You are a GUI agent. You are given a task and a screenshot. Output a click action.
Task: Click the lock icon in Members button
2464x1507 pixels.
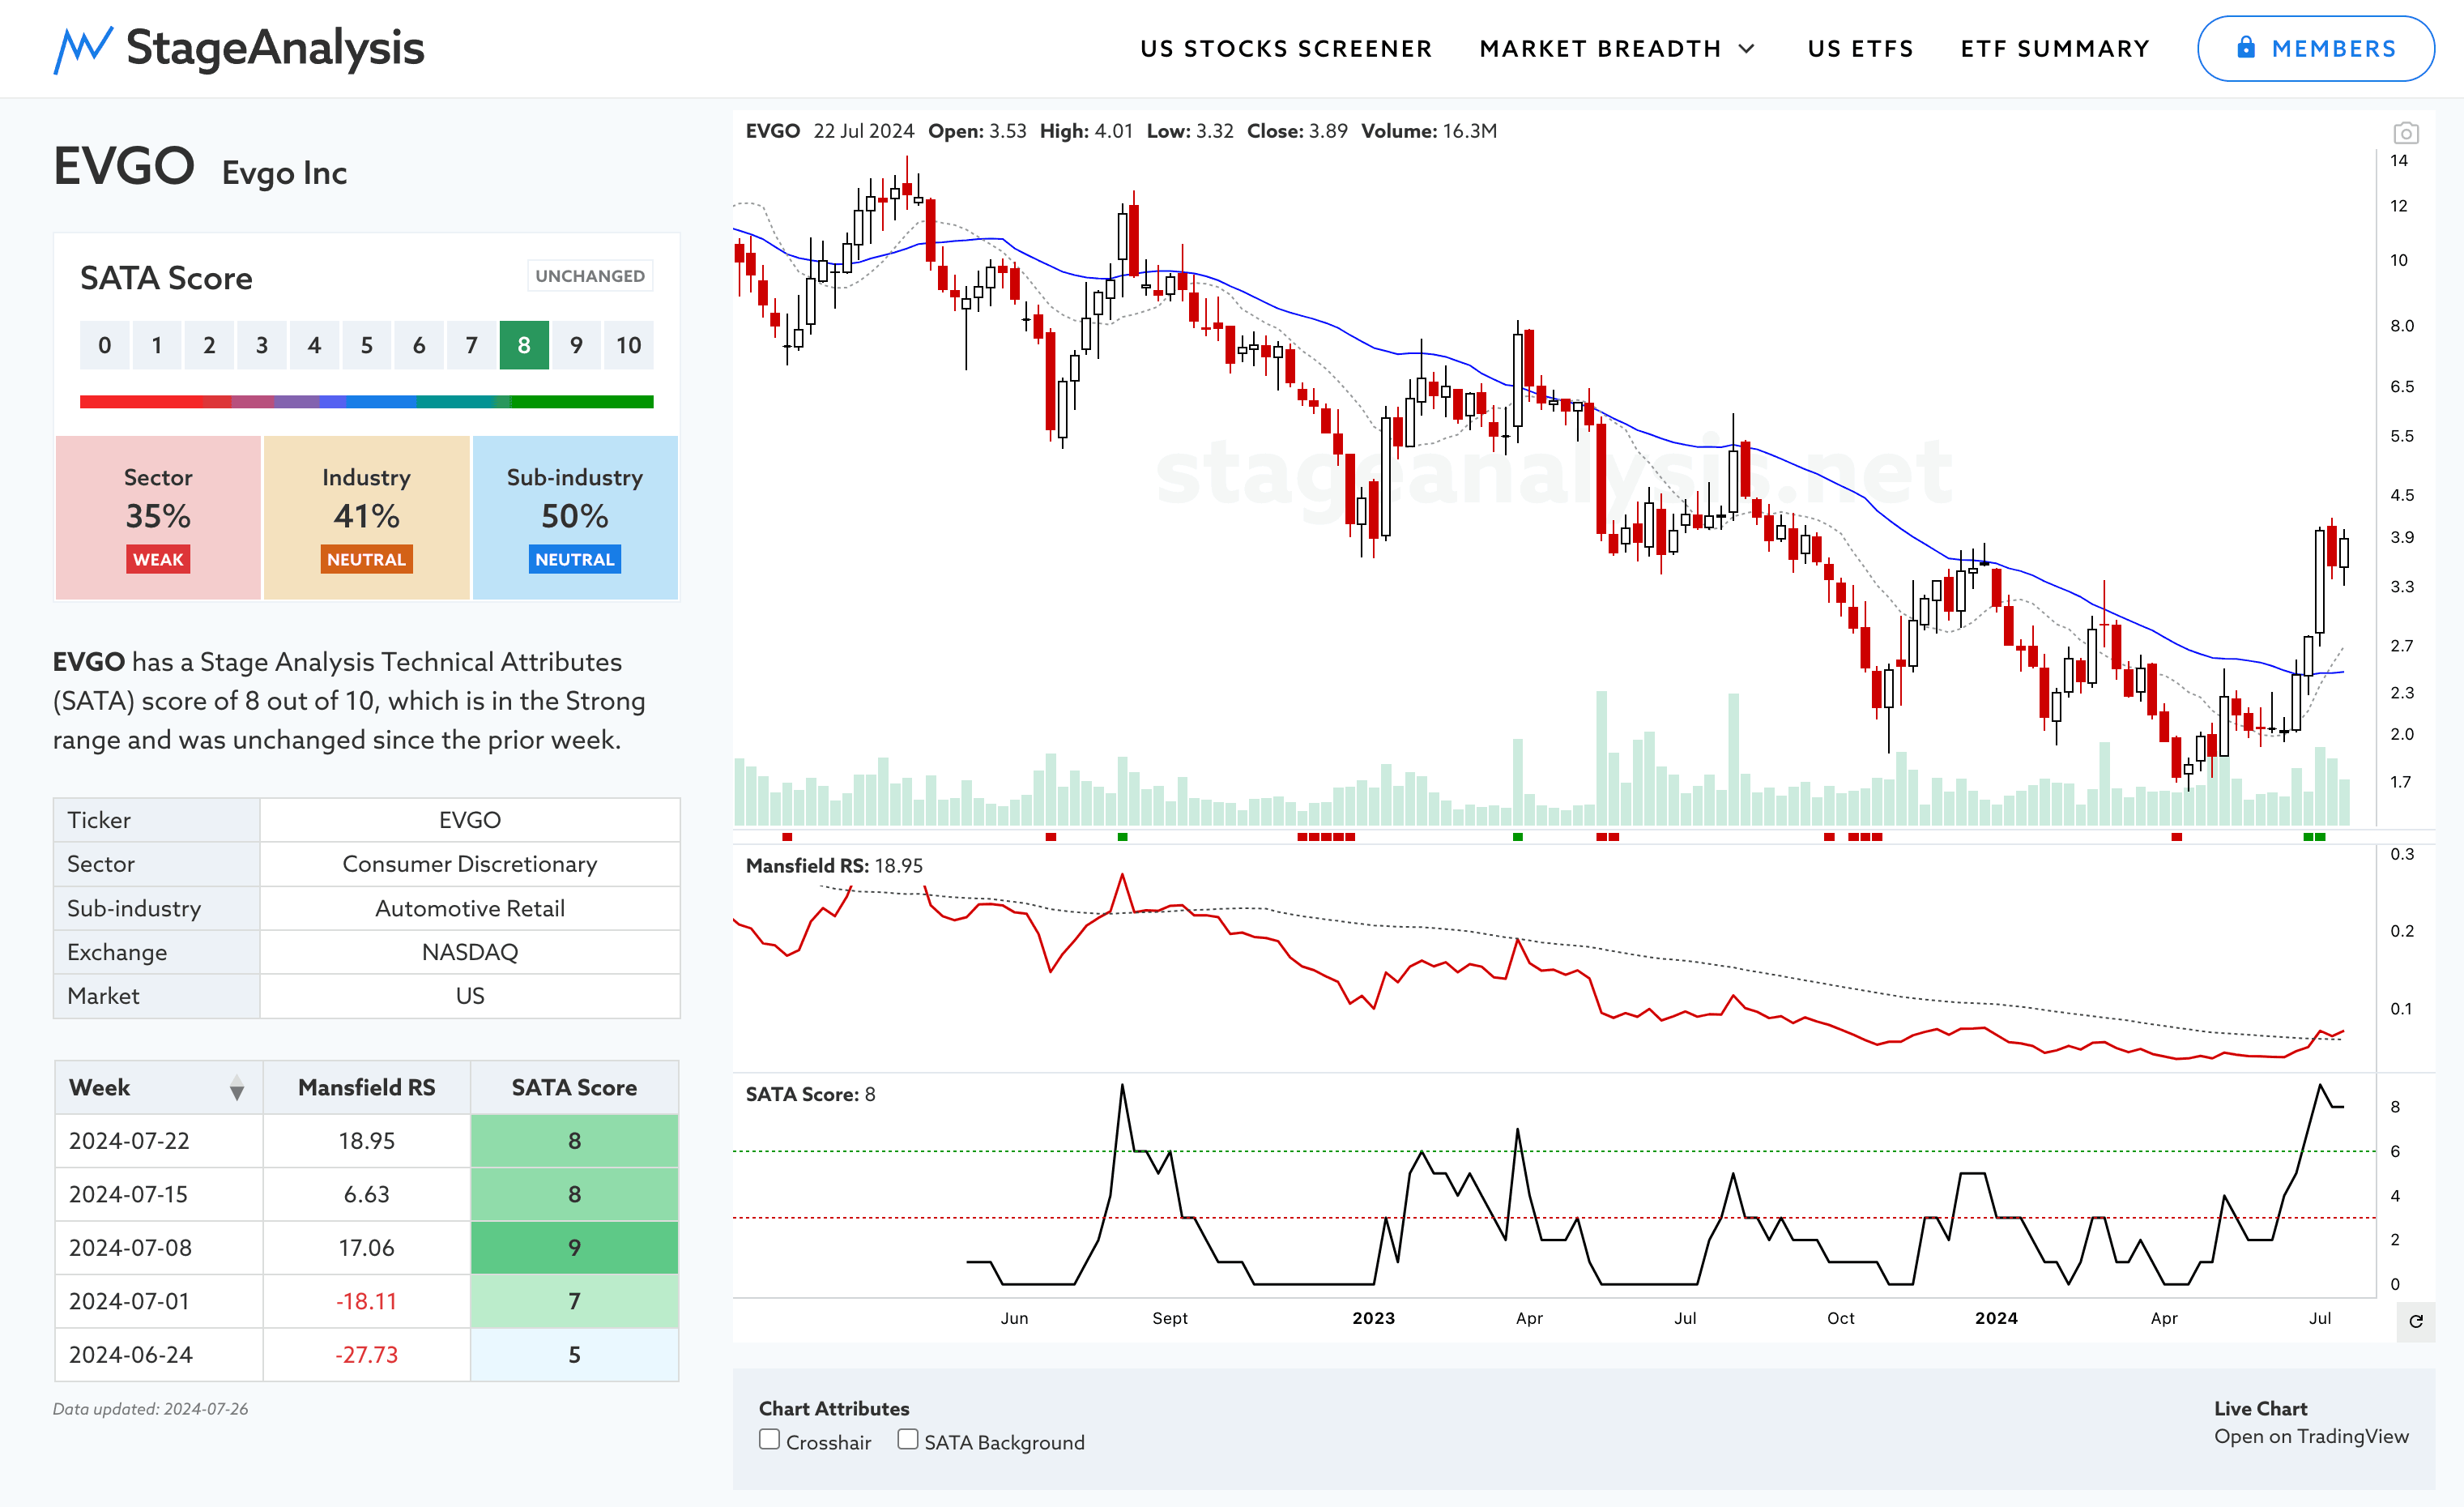click(2246, 47)
